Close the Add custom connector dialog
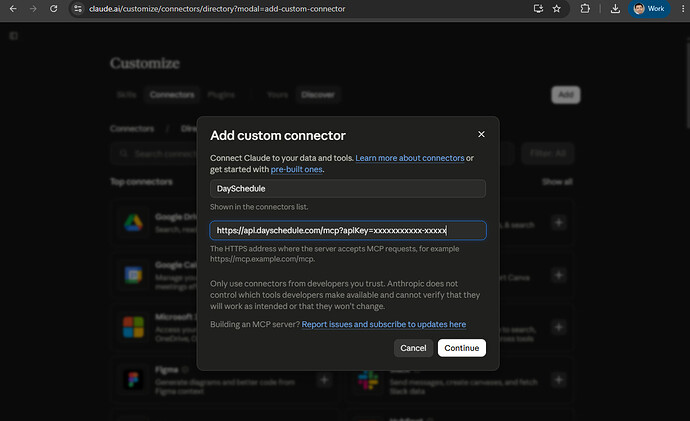The height and width of the screenshot is (421, 690). [x=481, y=134]
